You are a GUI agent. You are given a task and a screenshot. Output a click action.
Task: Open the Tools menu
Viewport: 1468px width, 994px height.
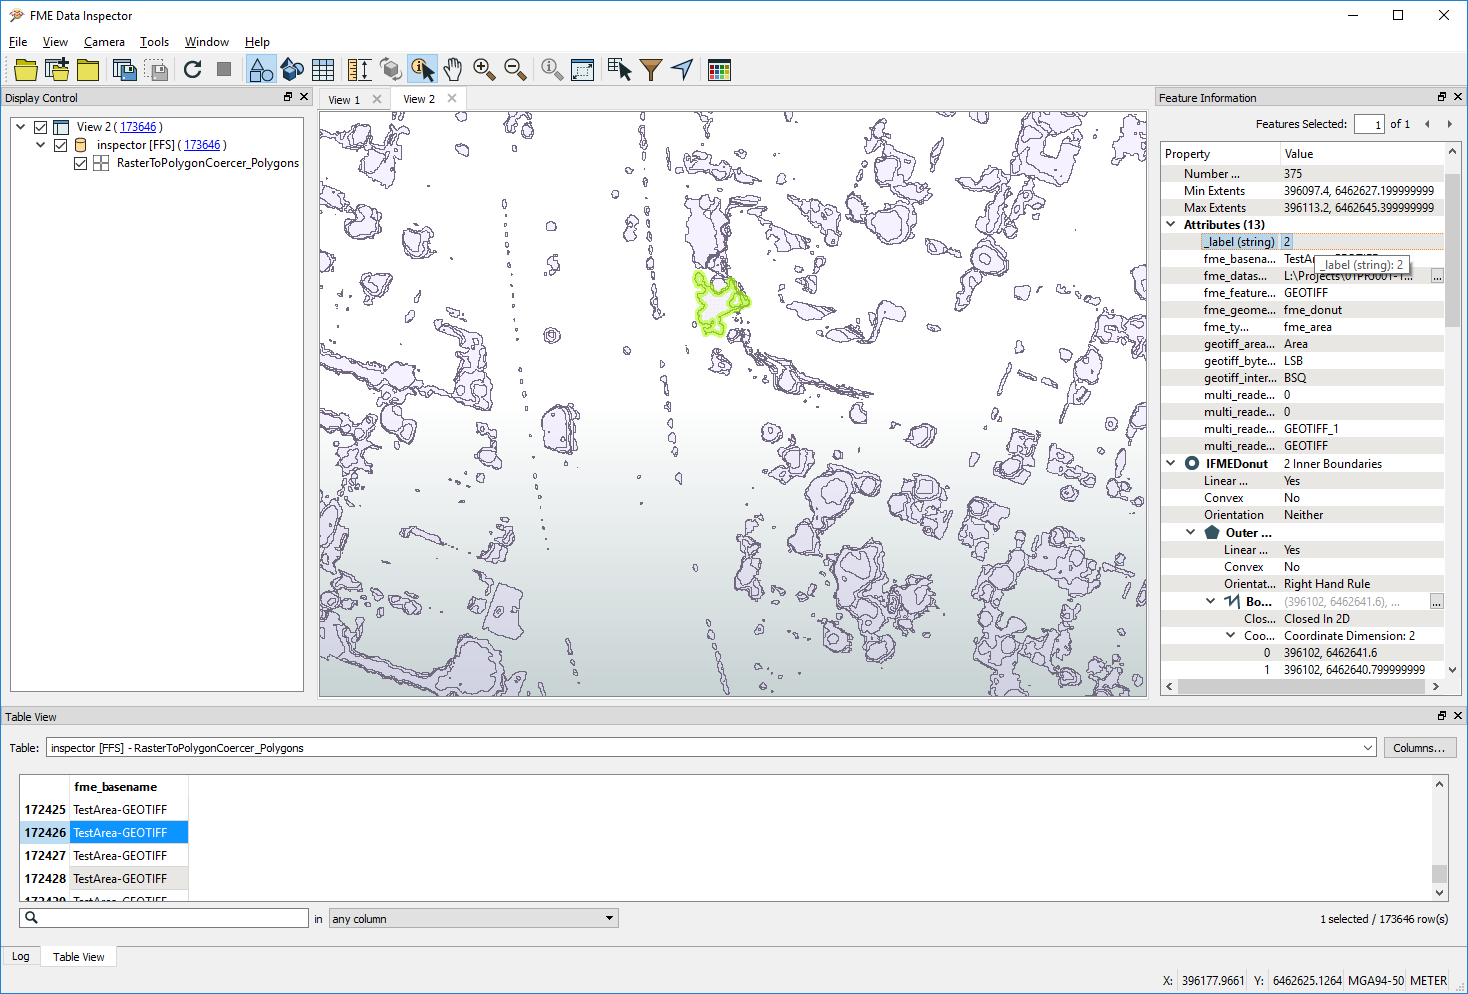click(154, 42)
